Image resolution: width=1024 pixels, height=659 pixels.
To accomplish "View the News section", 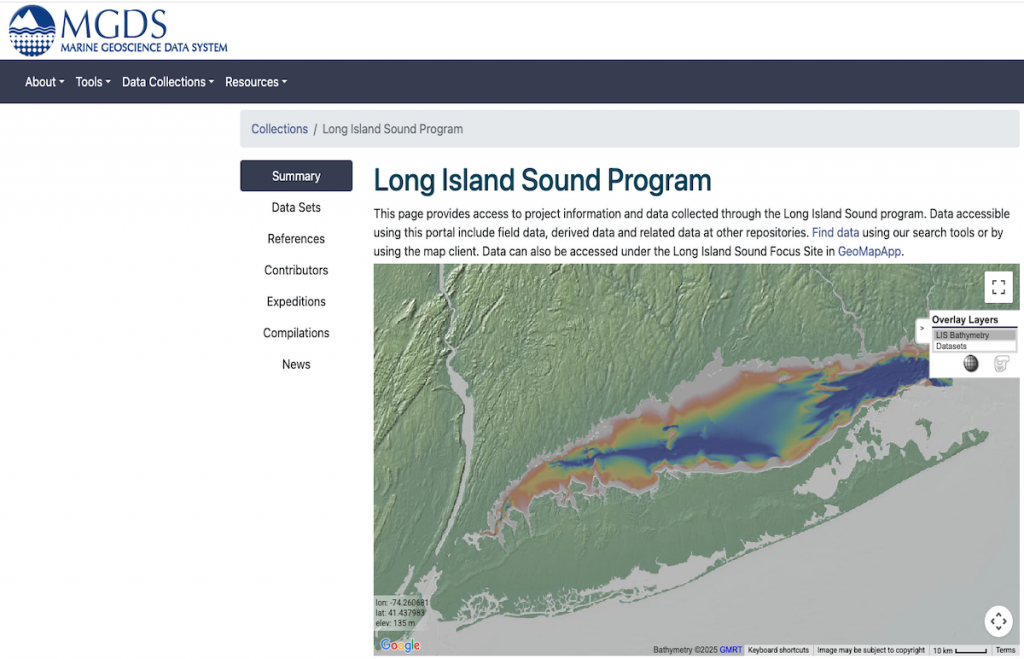I will click(296, 364).
